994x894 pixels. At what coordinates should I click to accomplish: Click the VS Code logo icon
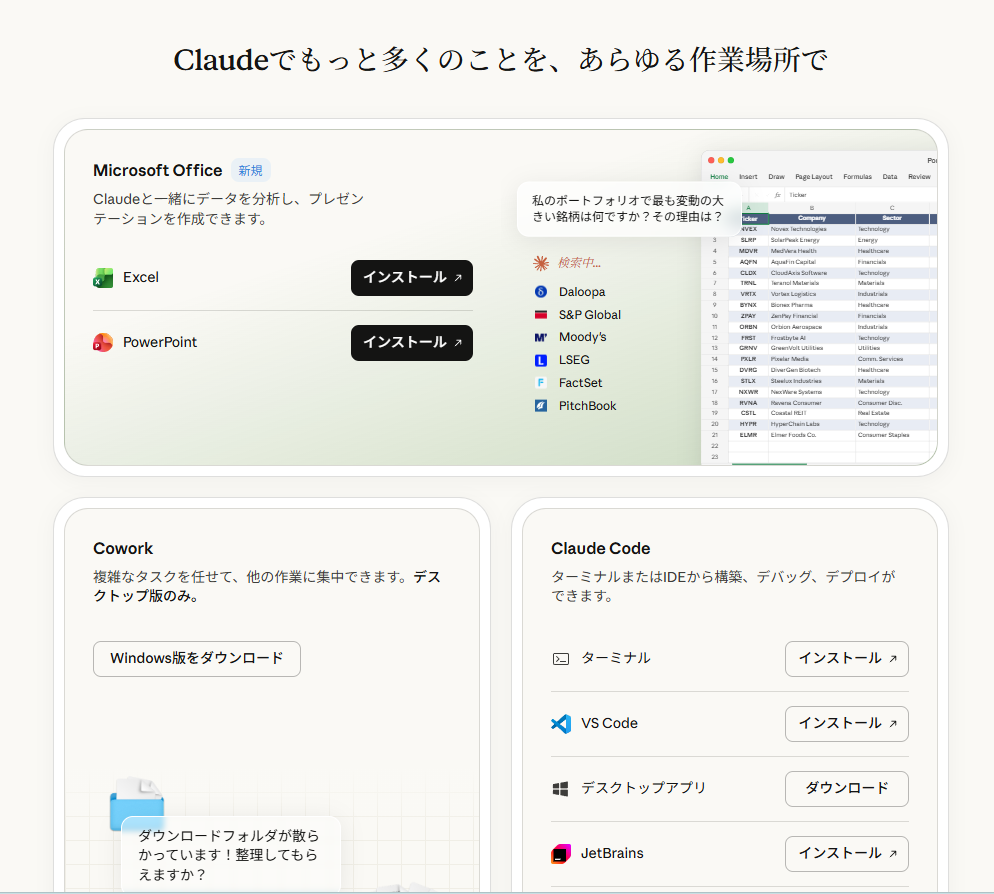(x=561, y=724)
